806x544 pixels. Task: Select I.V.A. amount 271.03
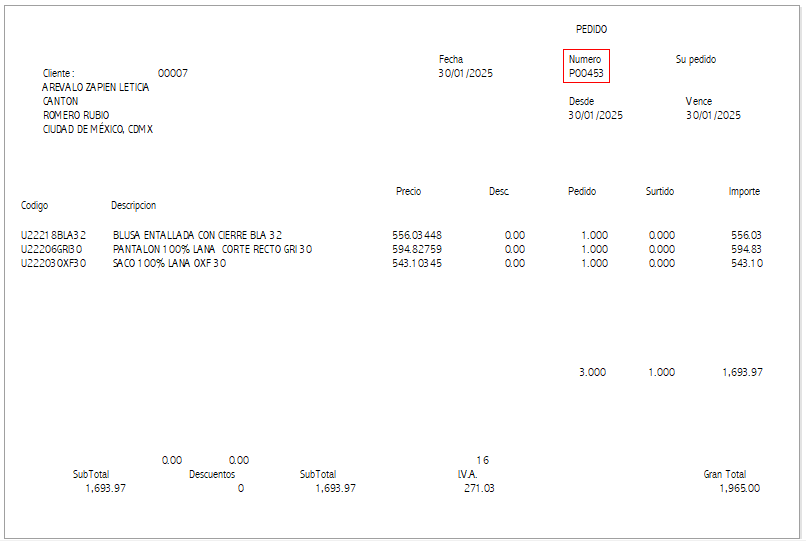coord(479,488)
